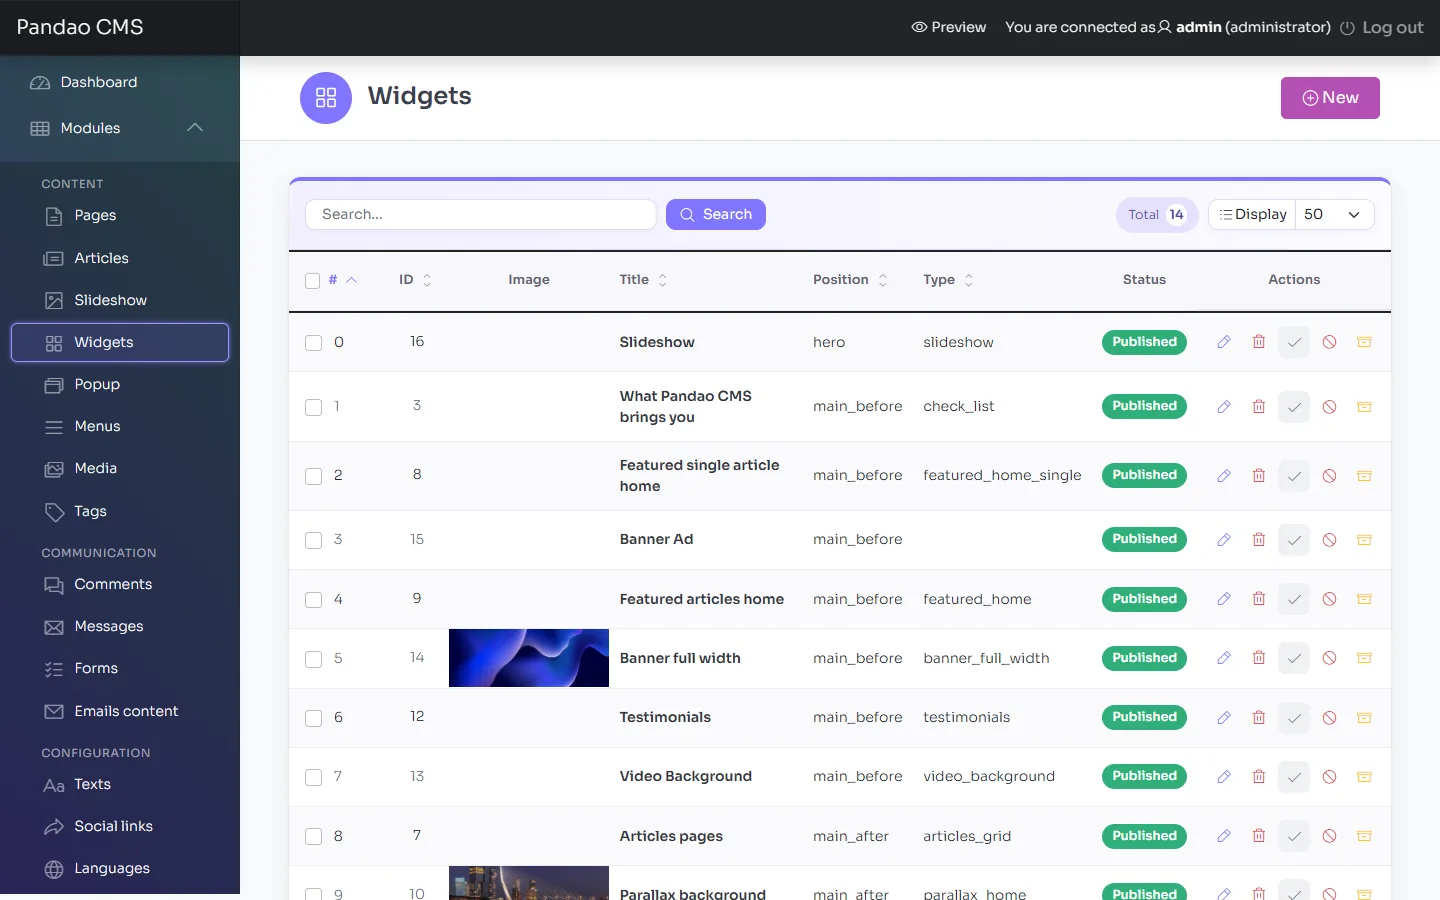The height and width of the screenshot is (900, 1440).
Task: Edit the Testimonials widget with pencil icon
Action: pyautogui.click(x=1223, y=718)
